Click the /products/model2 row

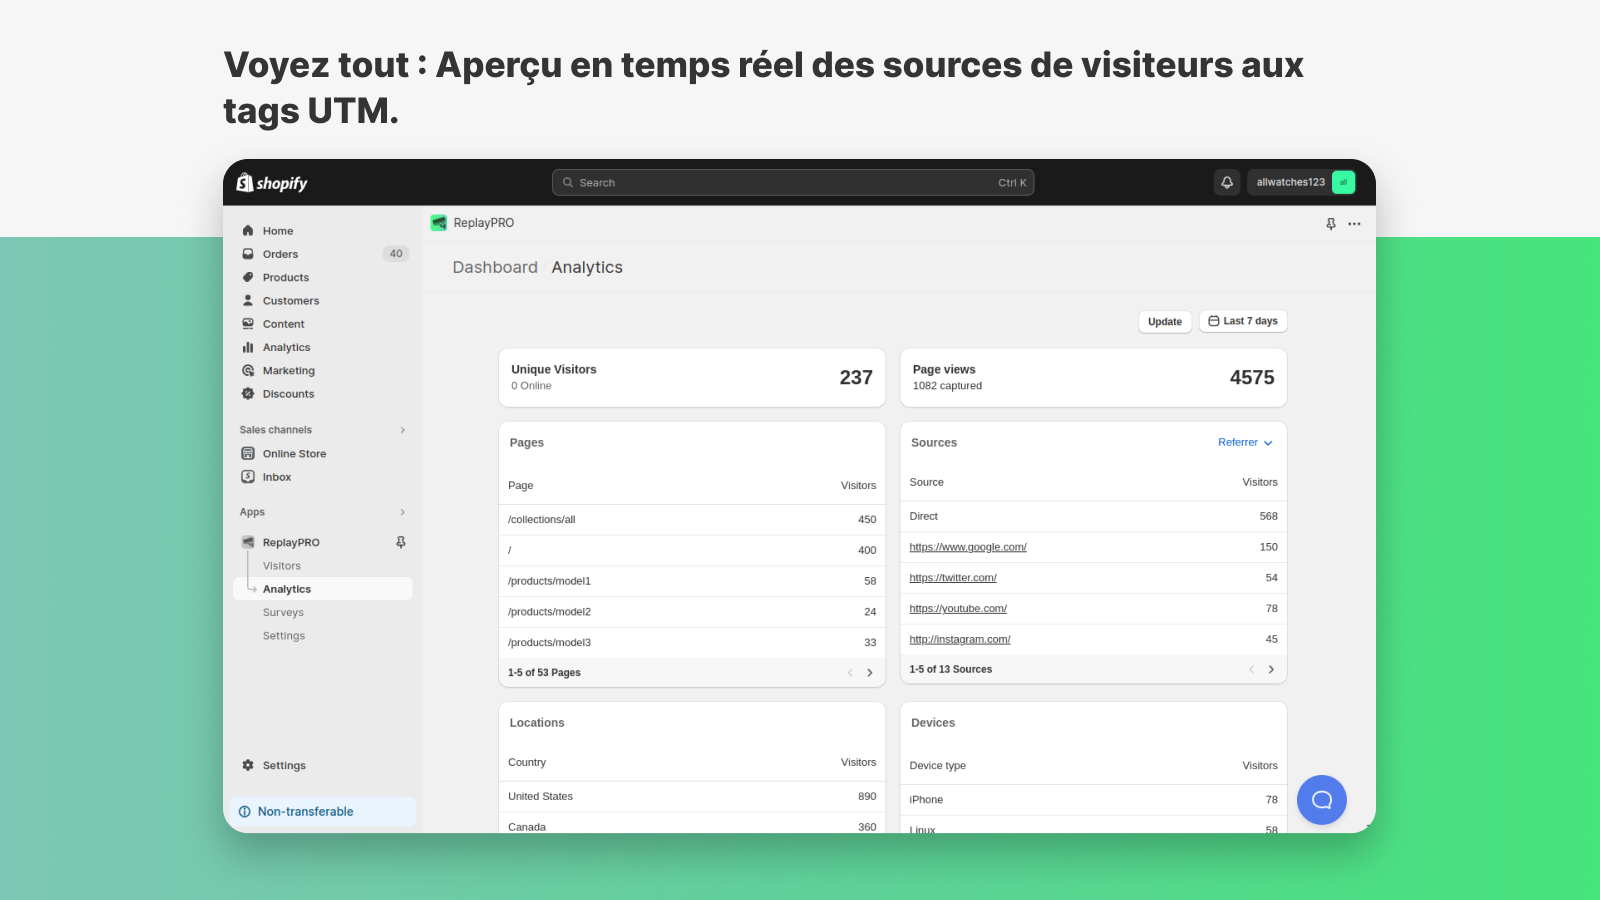(x=692, y=612)
